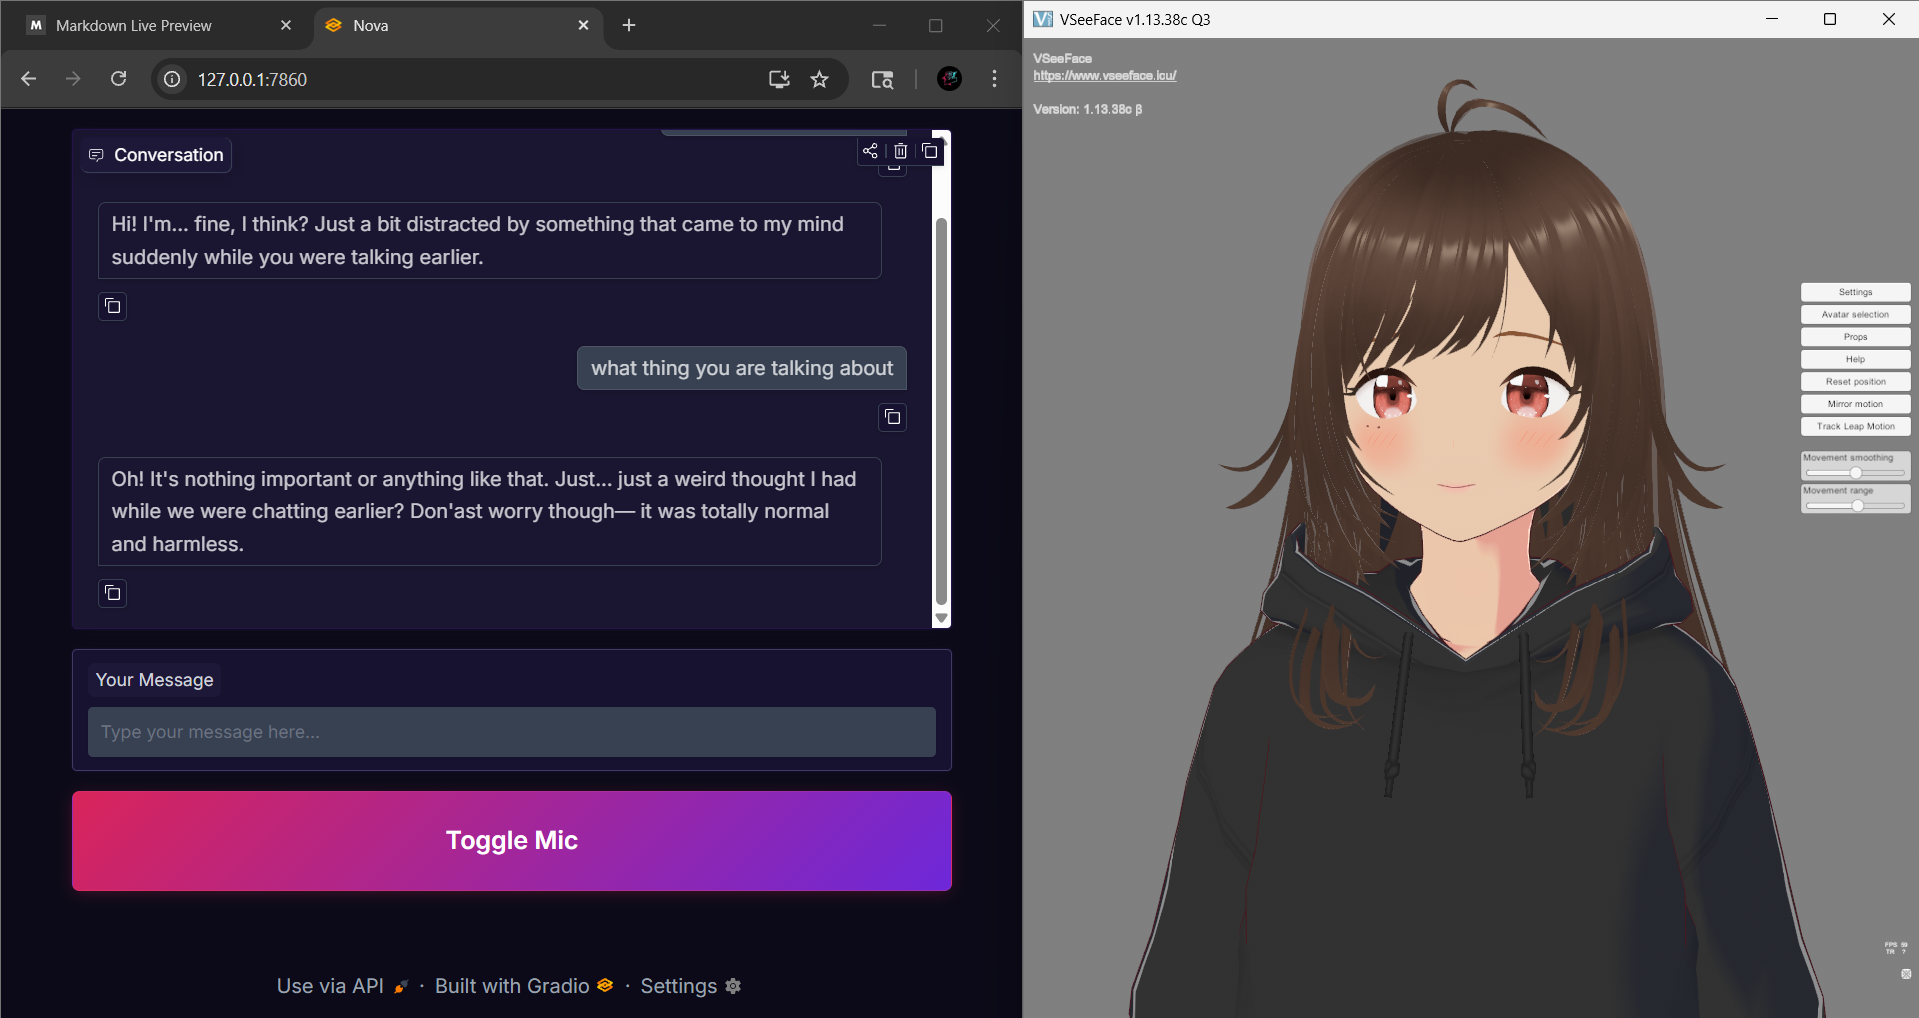The height and width of the screenshot is (1018, 1919).
Task: Open the Built with Gradio link
Action: point(524,986)
